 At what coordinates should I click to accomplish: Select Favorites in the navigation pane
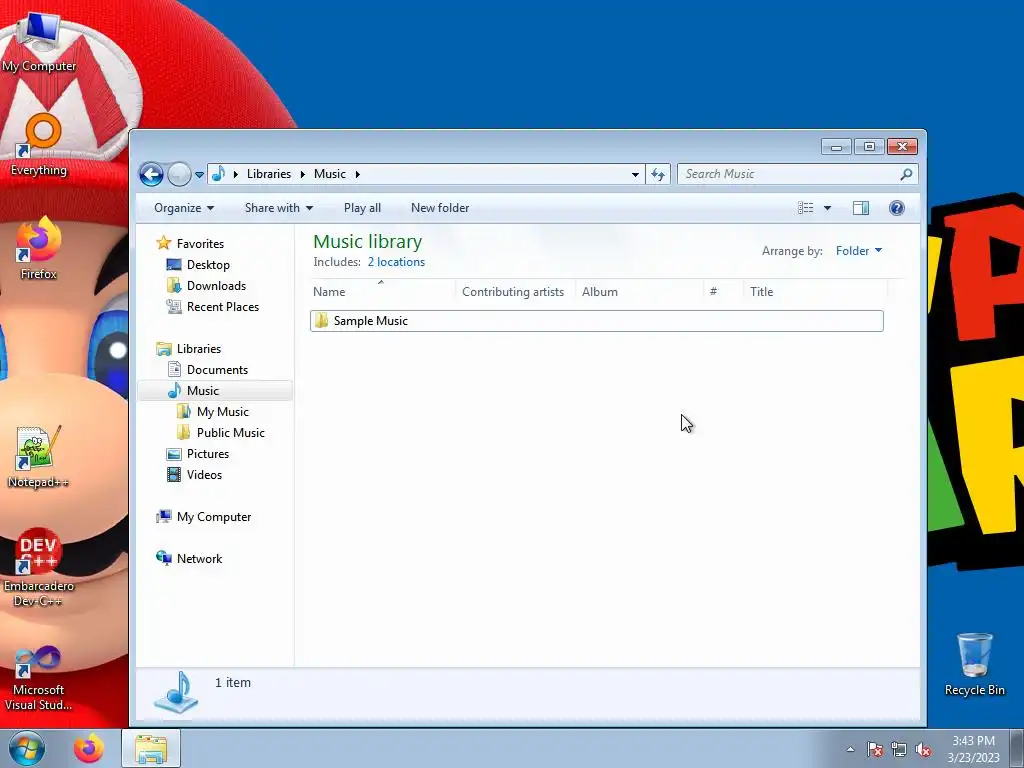tap(191, 244)
